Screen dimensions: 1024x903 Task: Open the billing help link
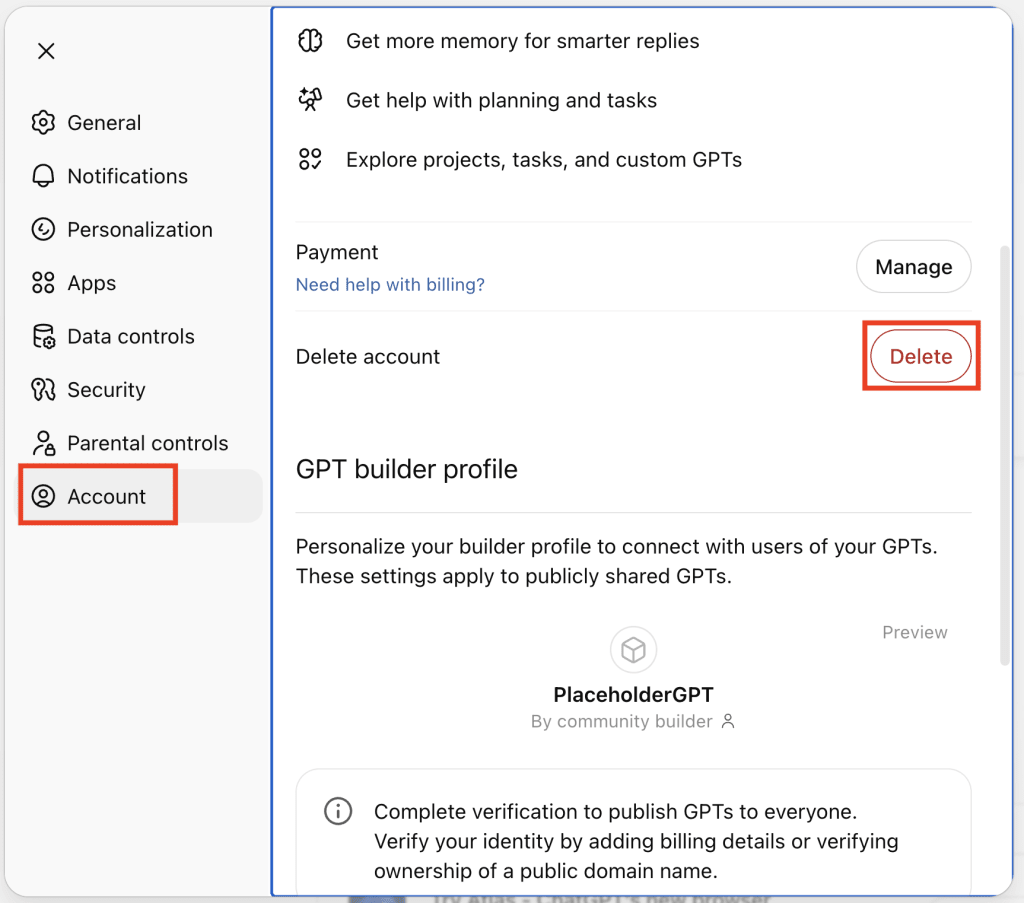[390, 284]
